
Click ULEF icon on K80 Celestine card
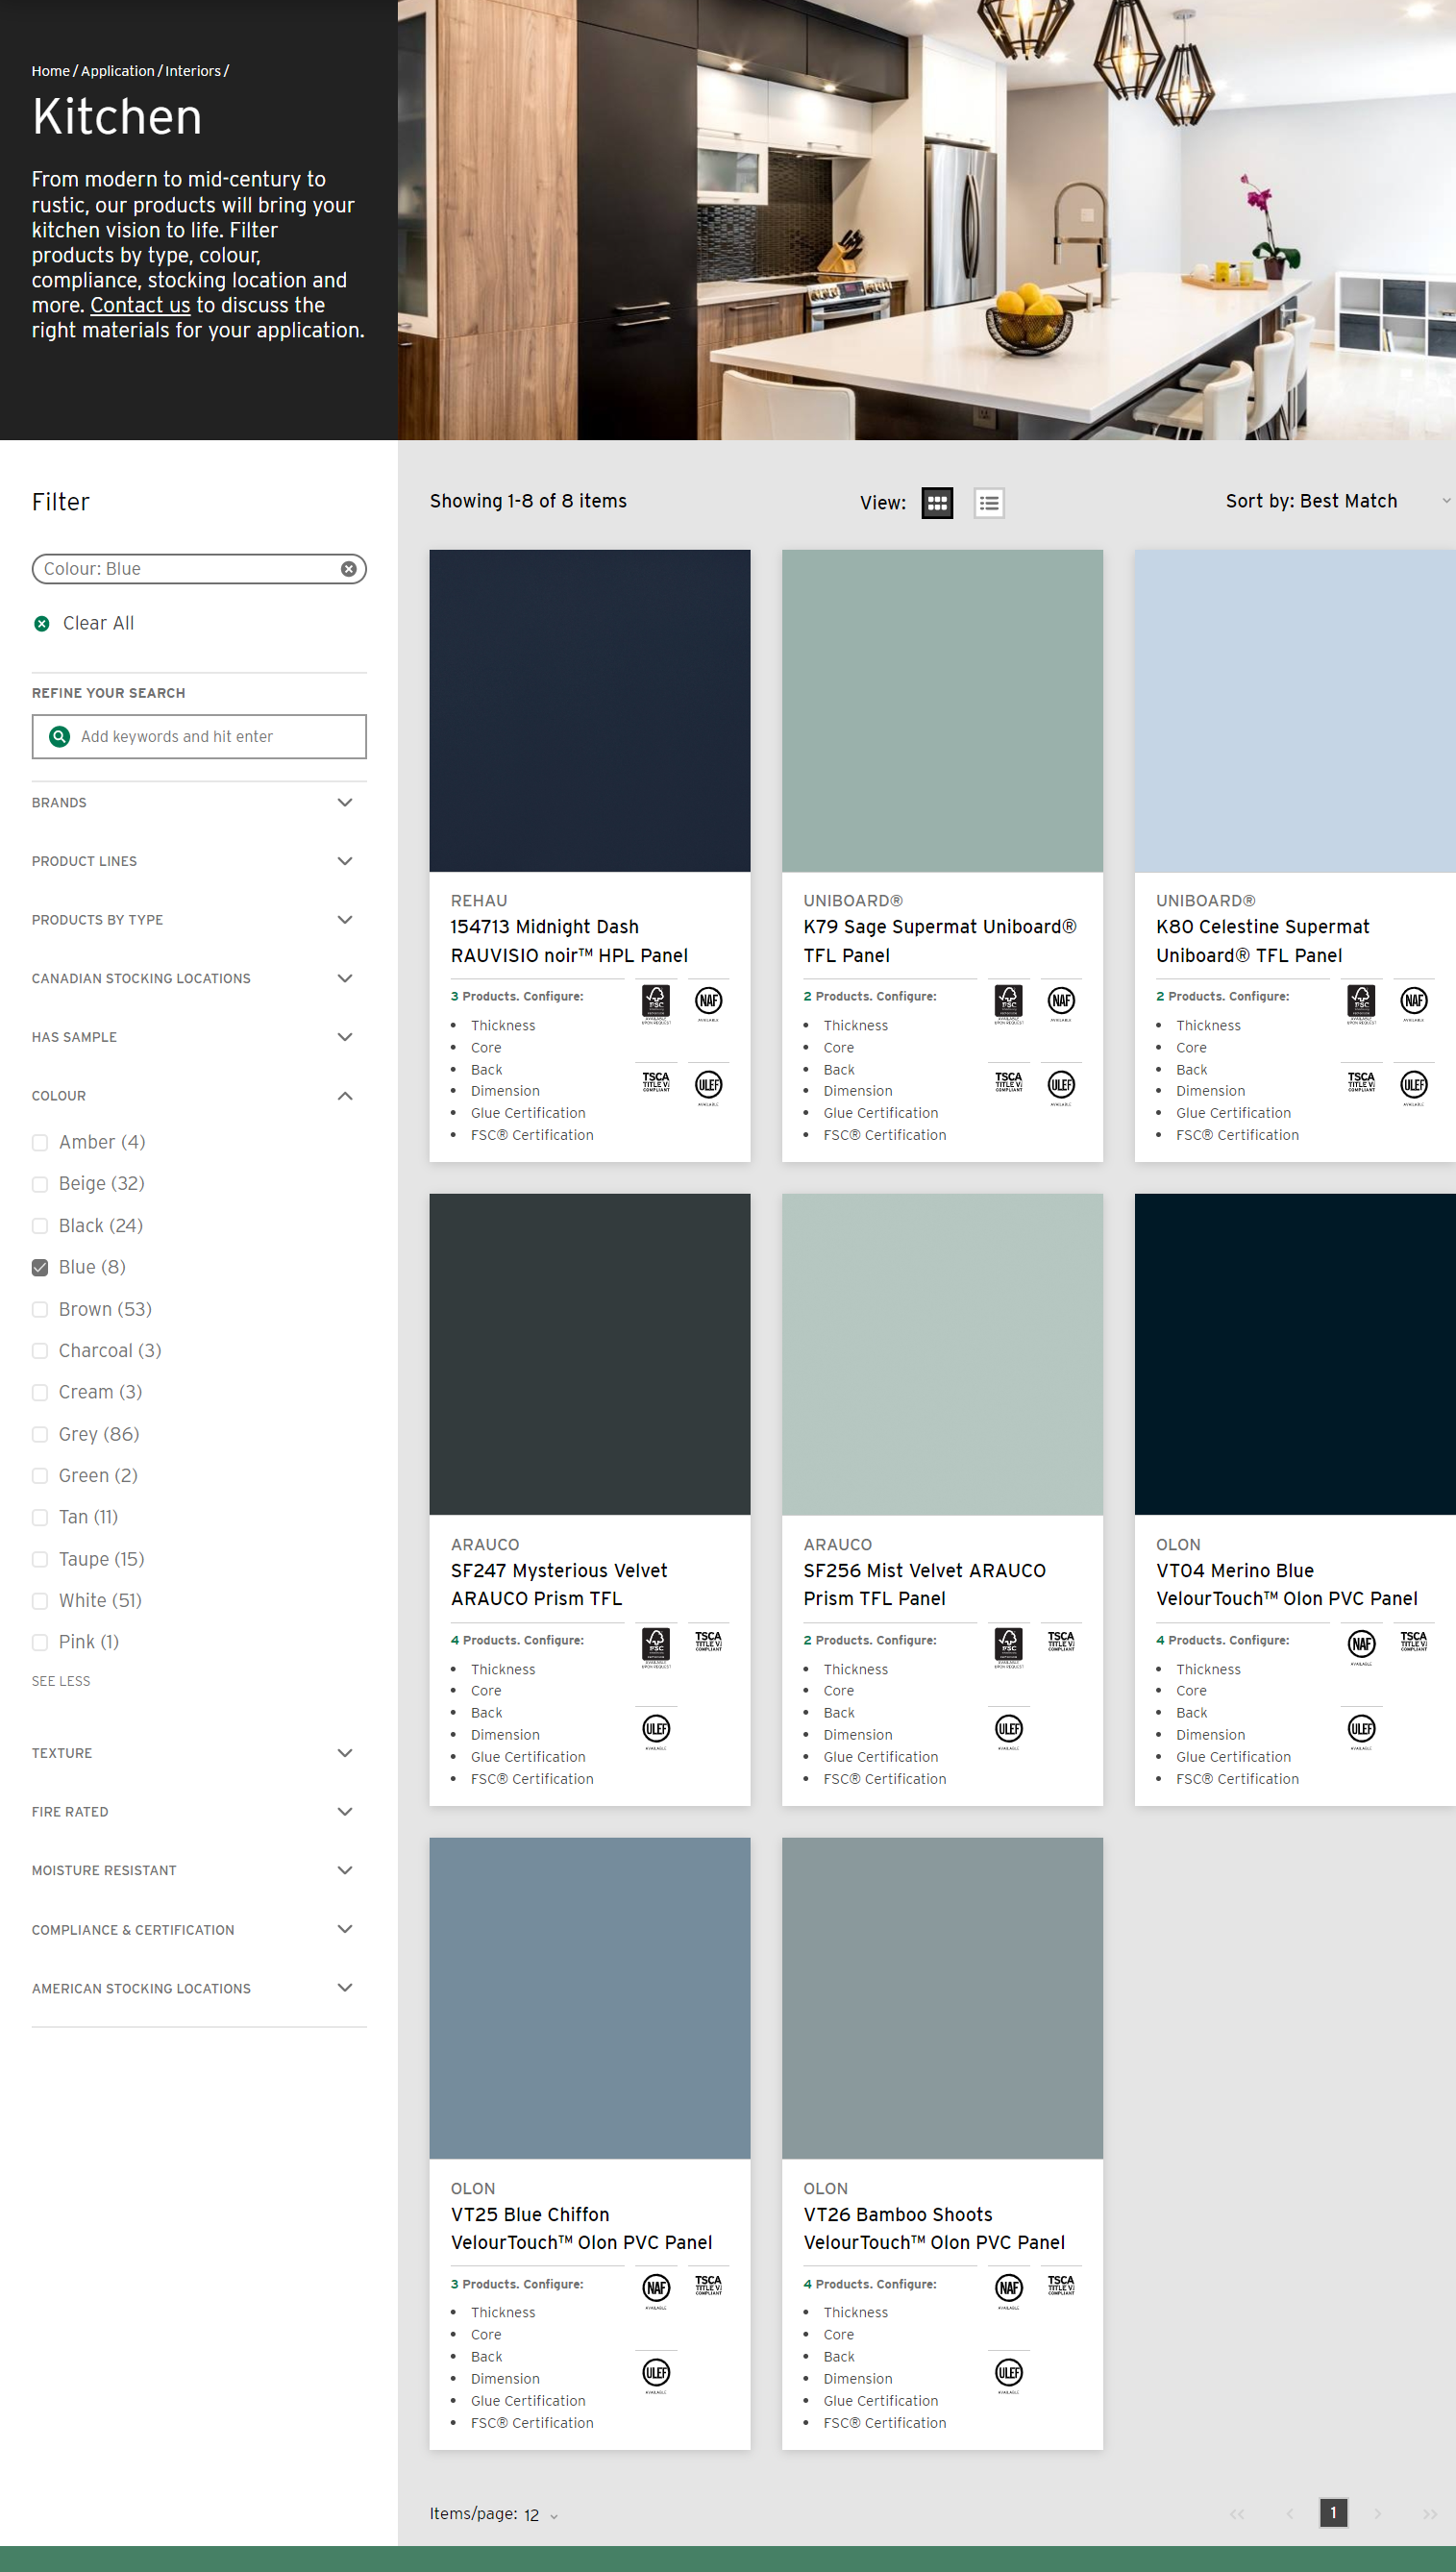click(1413, 1087)
